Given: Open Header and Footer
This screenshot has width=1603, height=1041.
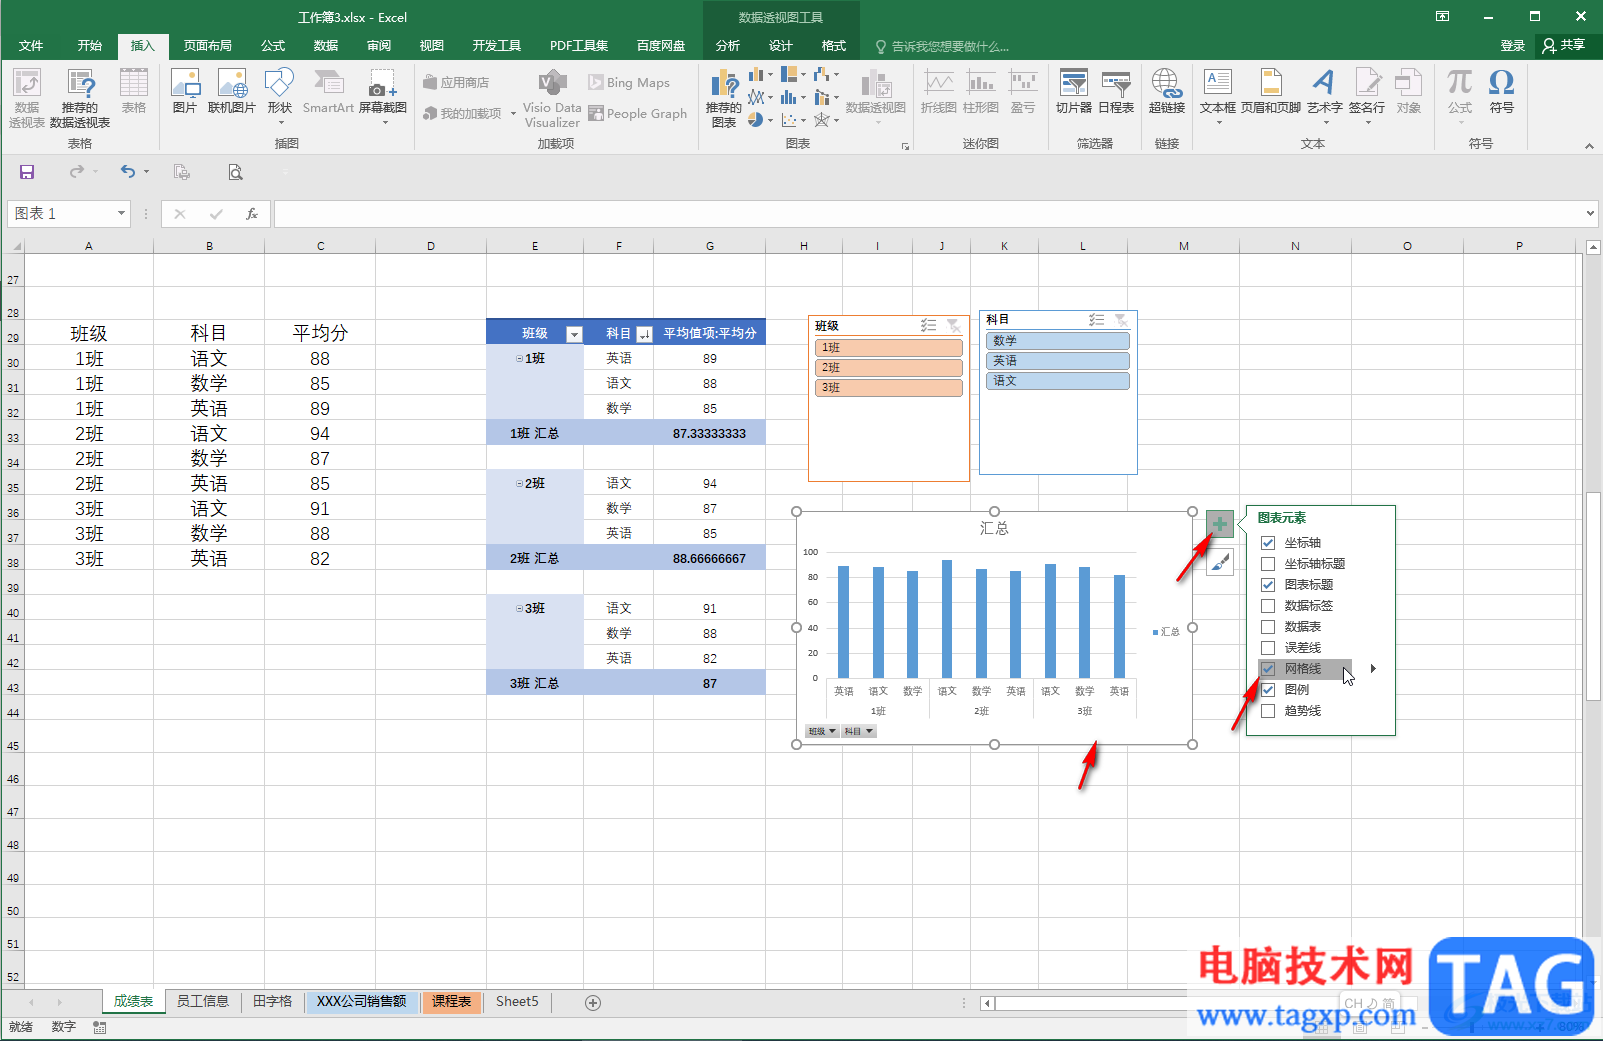Looking at the screenshot, I should point(1271,91).
